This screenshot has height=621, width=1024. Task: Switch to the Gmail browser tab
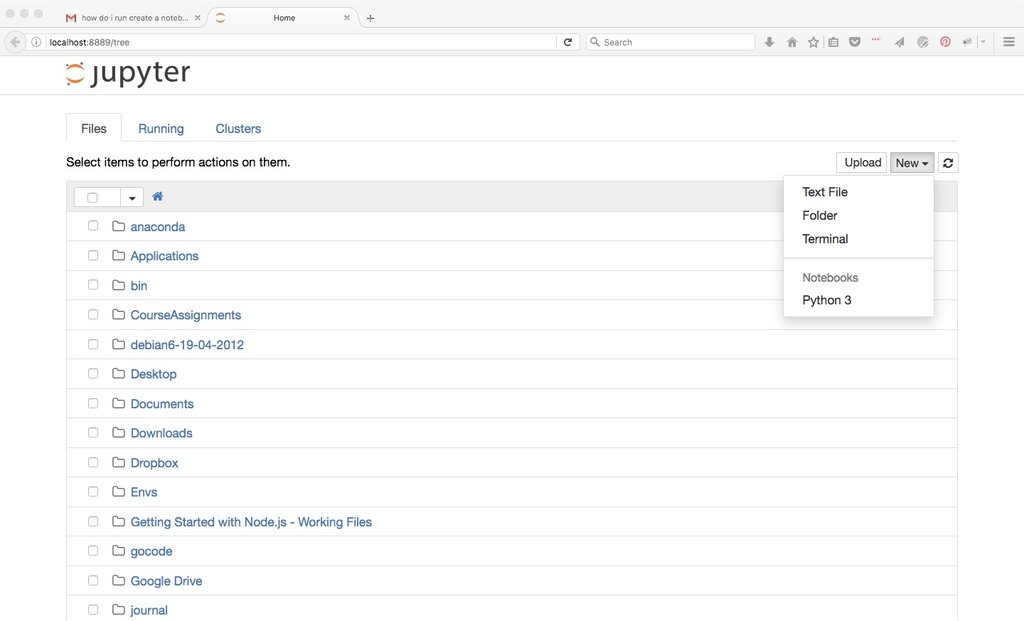coord(134,18)
